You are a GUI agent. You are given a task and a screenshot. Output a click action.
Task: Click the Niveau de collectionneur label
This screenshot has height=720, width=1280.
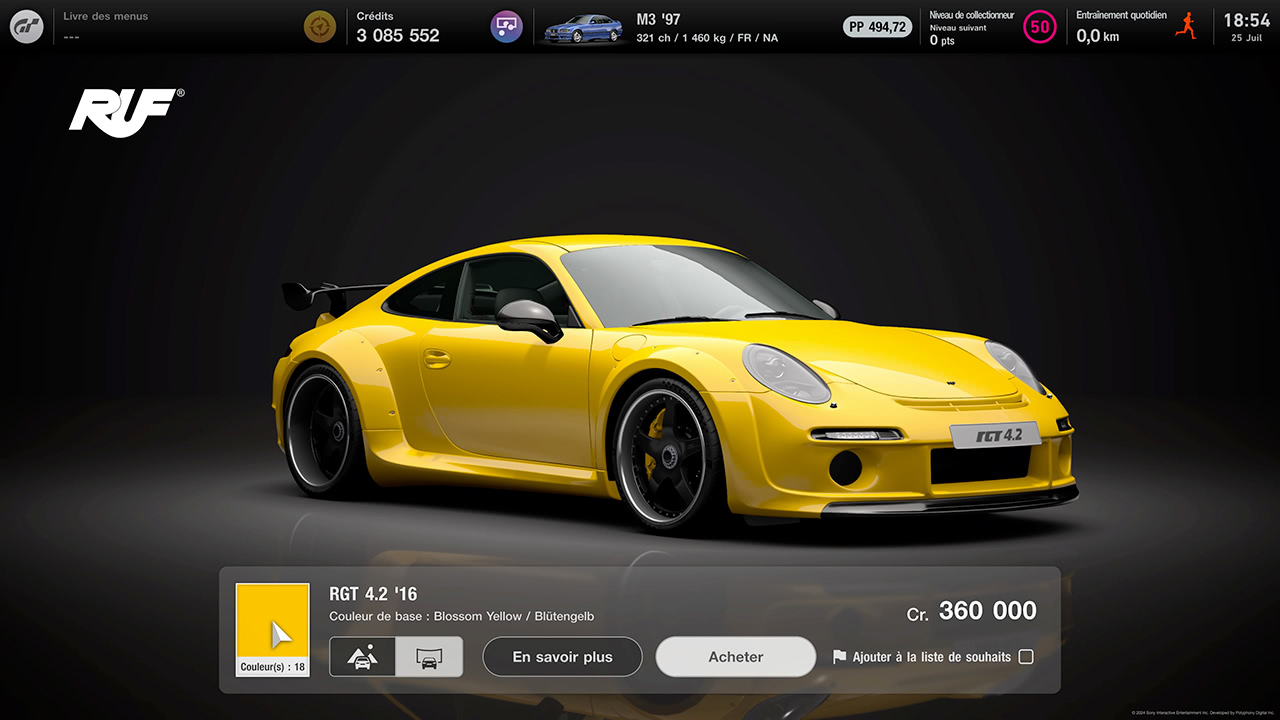pos(971,15)
